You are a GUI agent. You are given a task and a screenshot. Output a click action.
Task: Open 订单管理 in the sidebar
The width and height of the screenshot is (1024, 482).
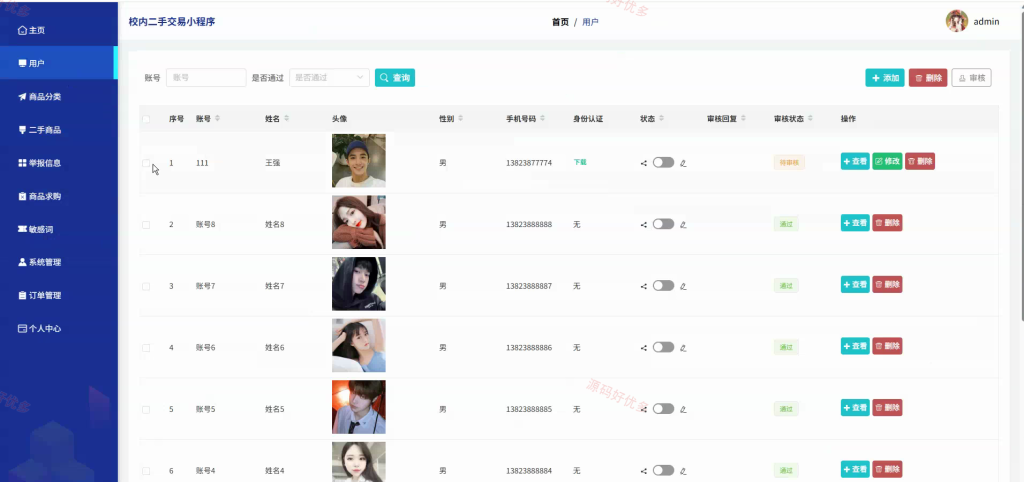pos(57,295)
